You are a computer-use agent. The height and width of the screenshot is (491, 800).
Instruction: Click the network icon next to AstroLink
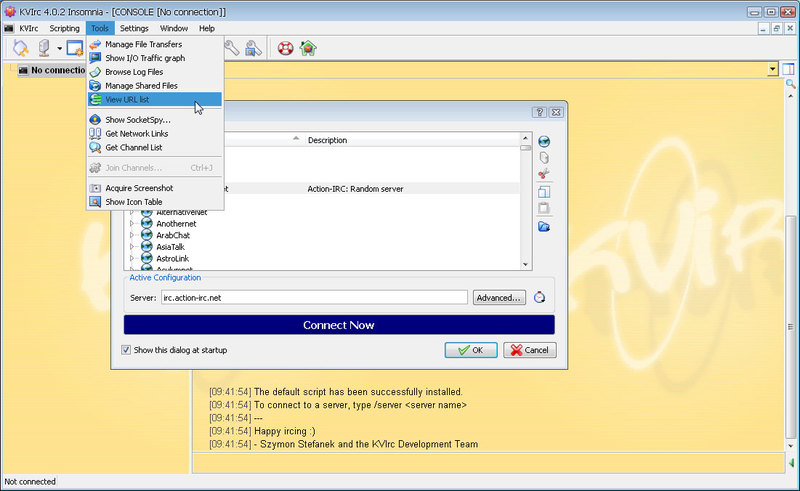pyautogui.click(x=147, y=258)
